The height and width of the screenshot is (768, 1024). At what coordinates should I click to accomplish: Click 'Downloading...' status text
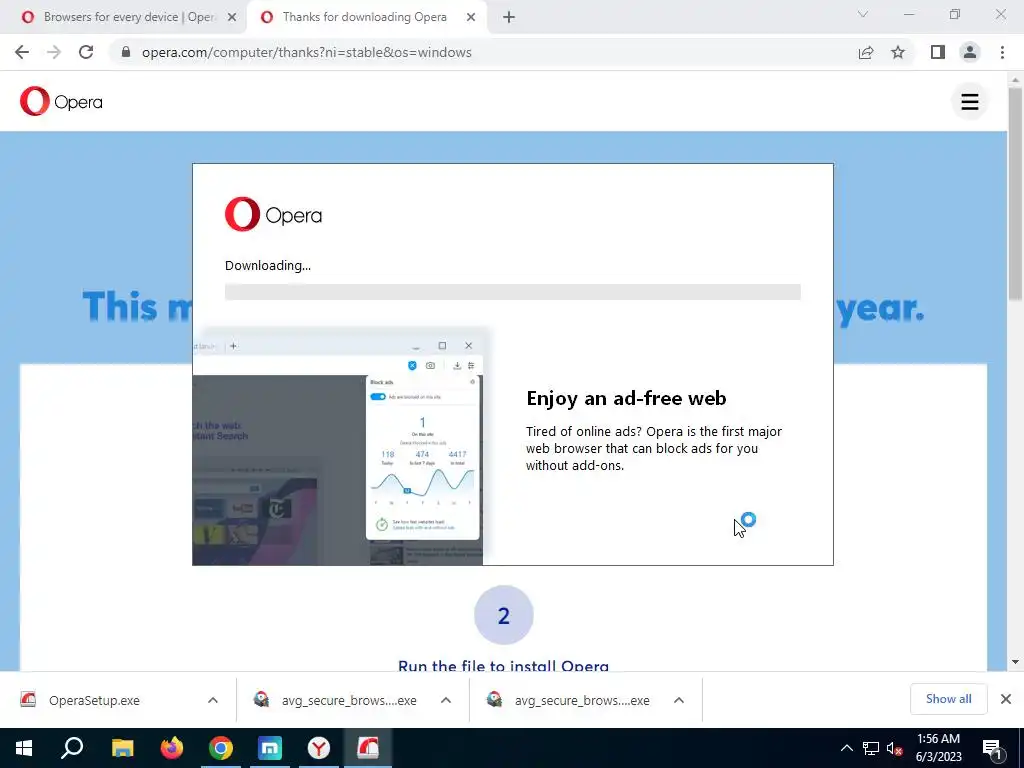click(268, 266)
